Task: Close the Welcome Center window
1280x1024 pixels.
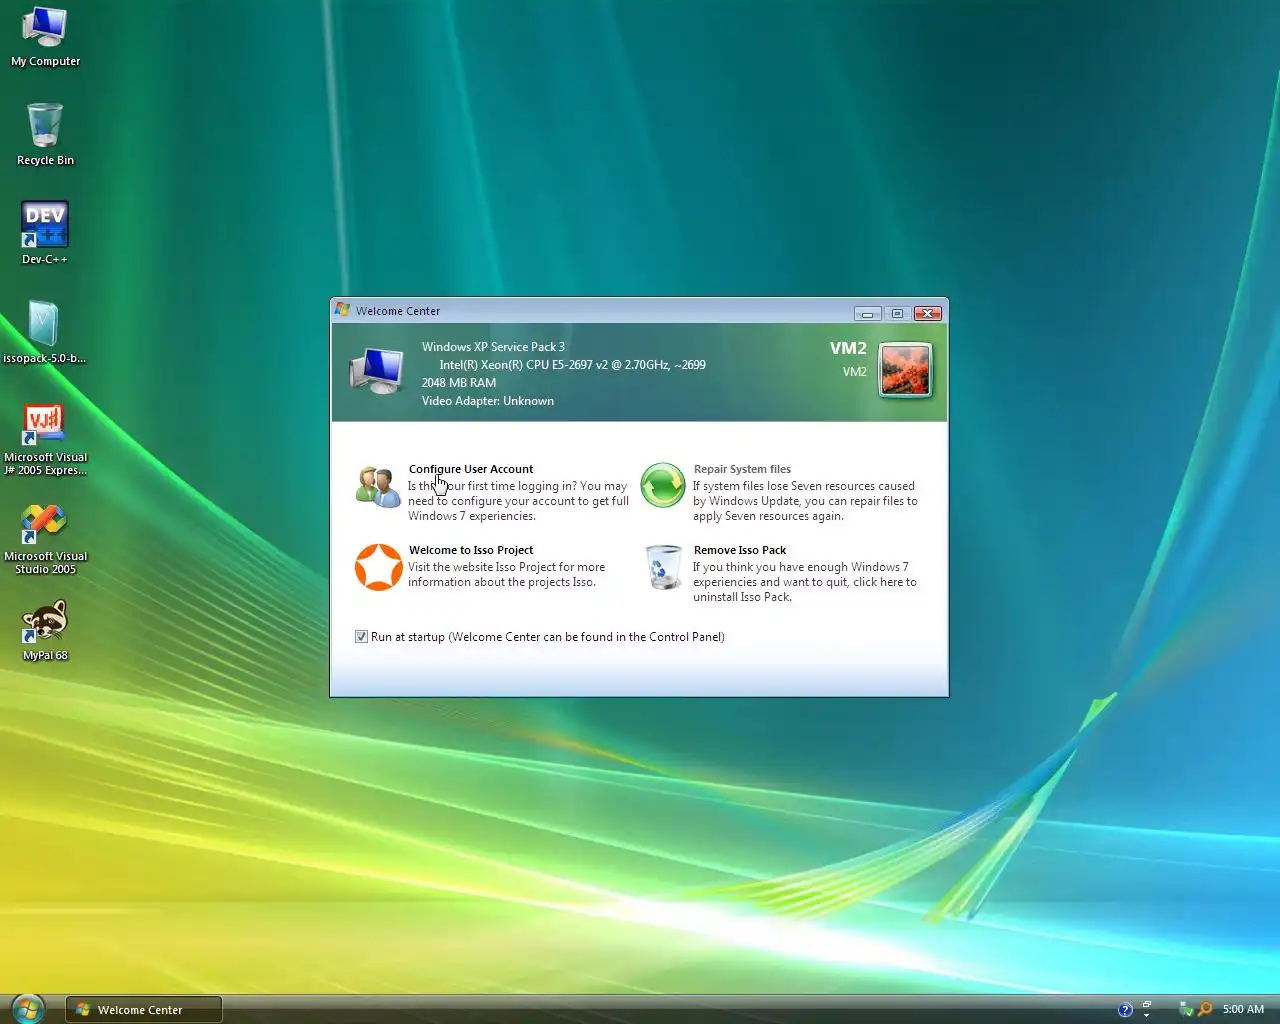Action: (929, 313)
